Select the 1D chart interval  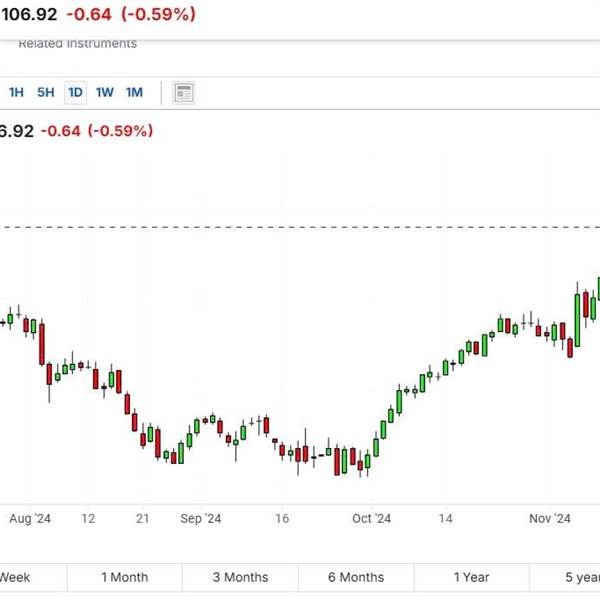(75, 92)
